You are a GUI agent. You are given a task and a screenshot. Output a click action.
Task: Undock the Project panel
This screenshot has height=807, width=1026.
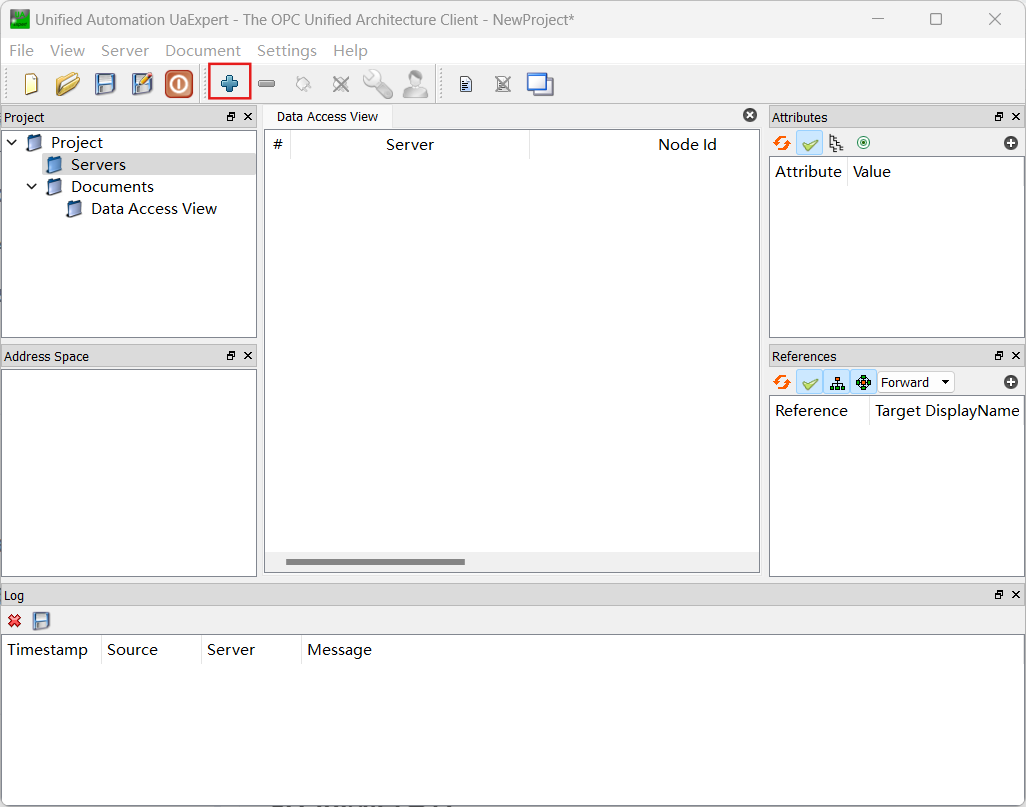click(x=231, y=117)
